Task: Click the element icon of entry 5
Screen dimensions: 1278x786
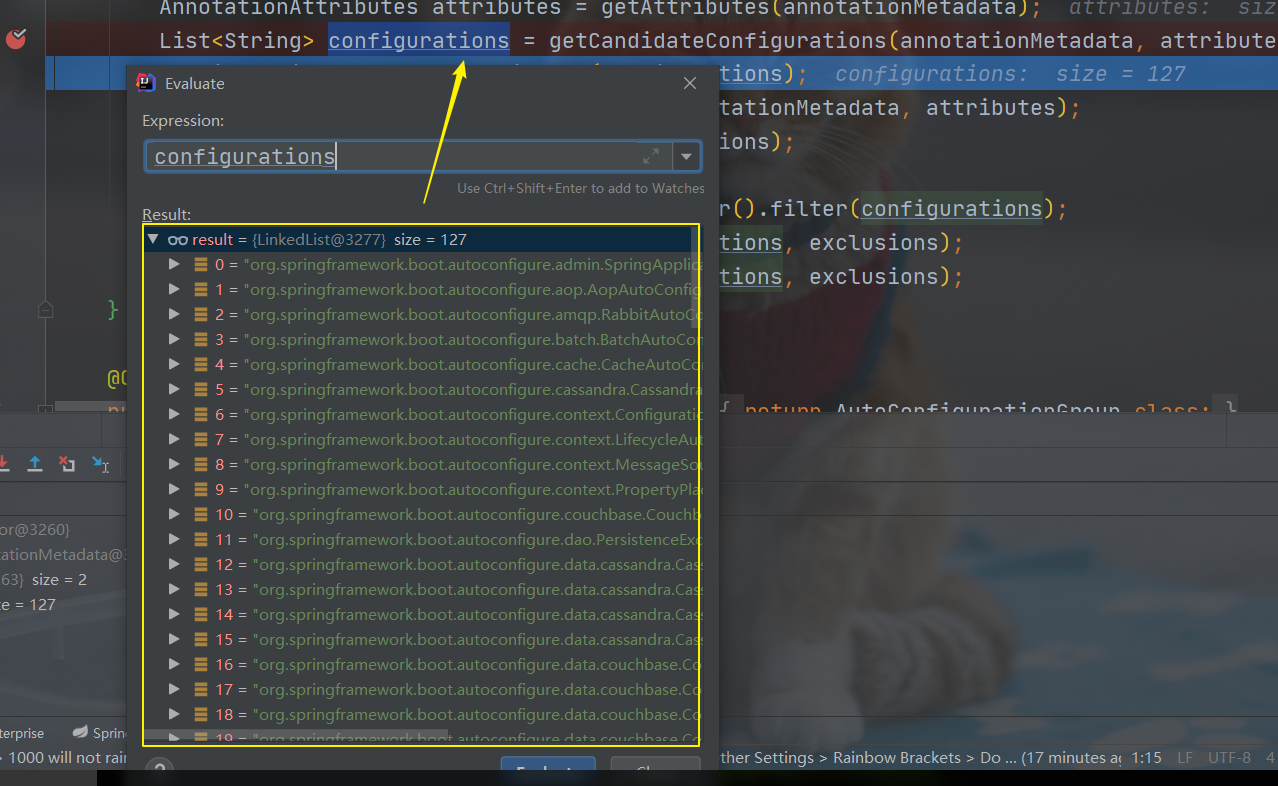Action: (x=201, y=390)
